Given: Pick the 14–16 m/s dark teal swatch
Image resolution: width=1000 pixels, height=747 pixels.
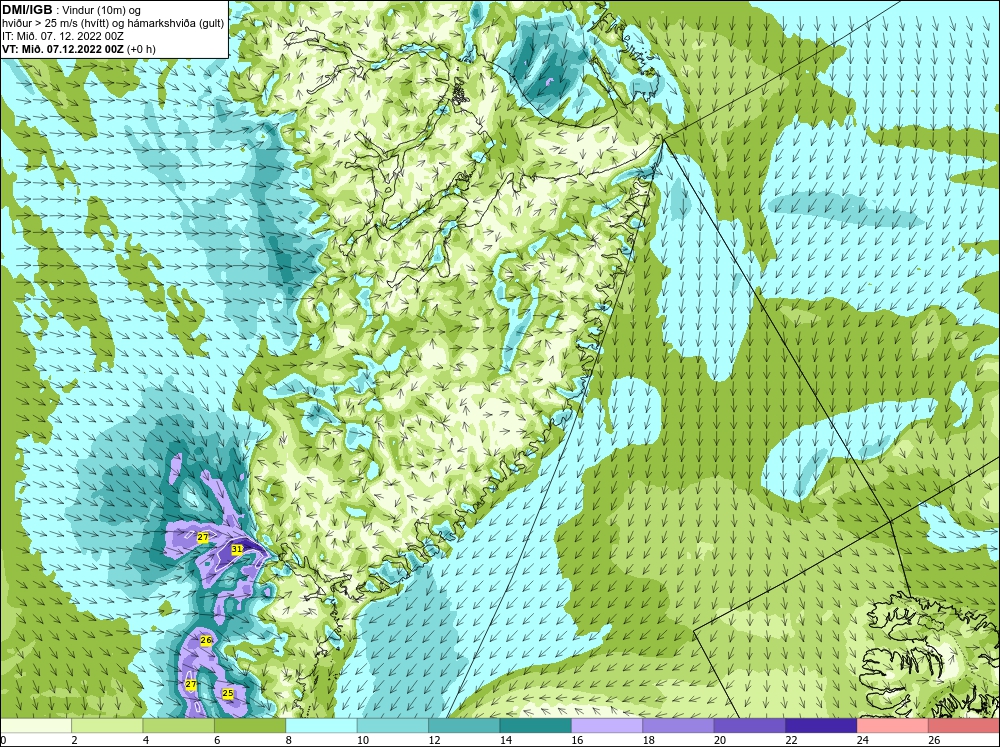Looking at the screenshot, I should click(536, 726).
